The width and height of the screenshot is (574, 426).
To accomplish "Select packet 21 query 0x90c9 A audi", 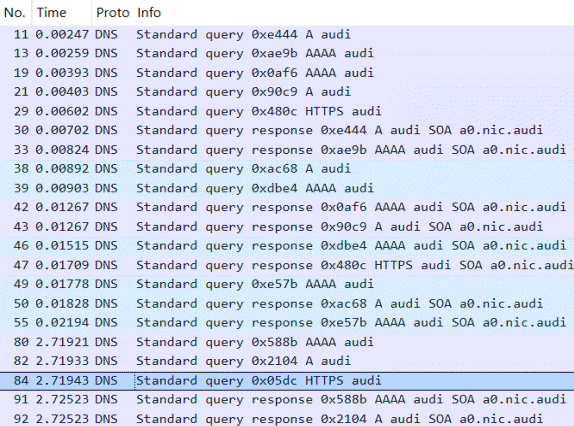I will (287, 92).
